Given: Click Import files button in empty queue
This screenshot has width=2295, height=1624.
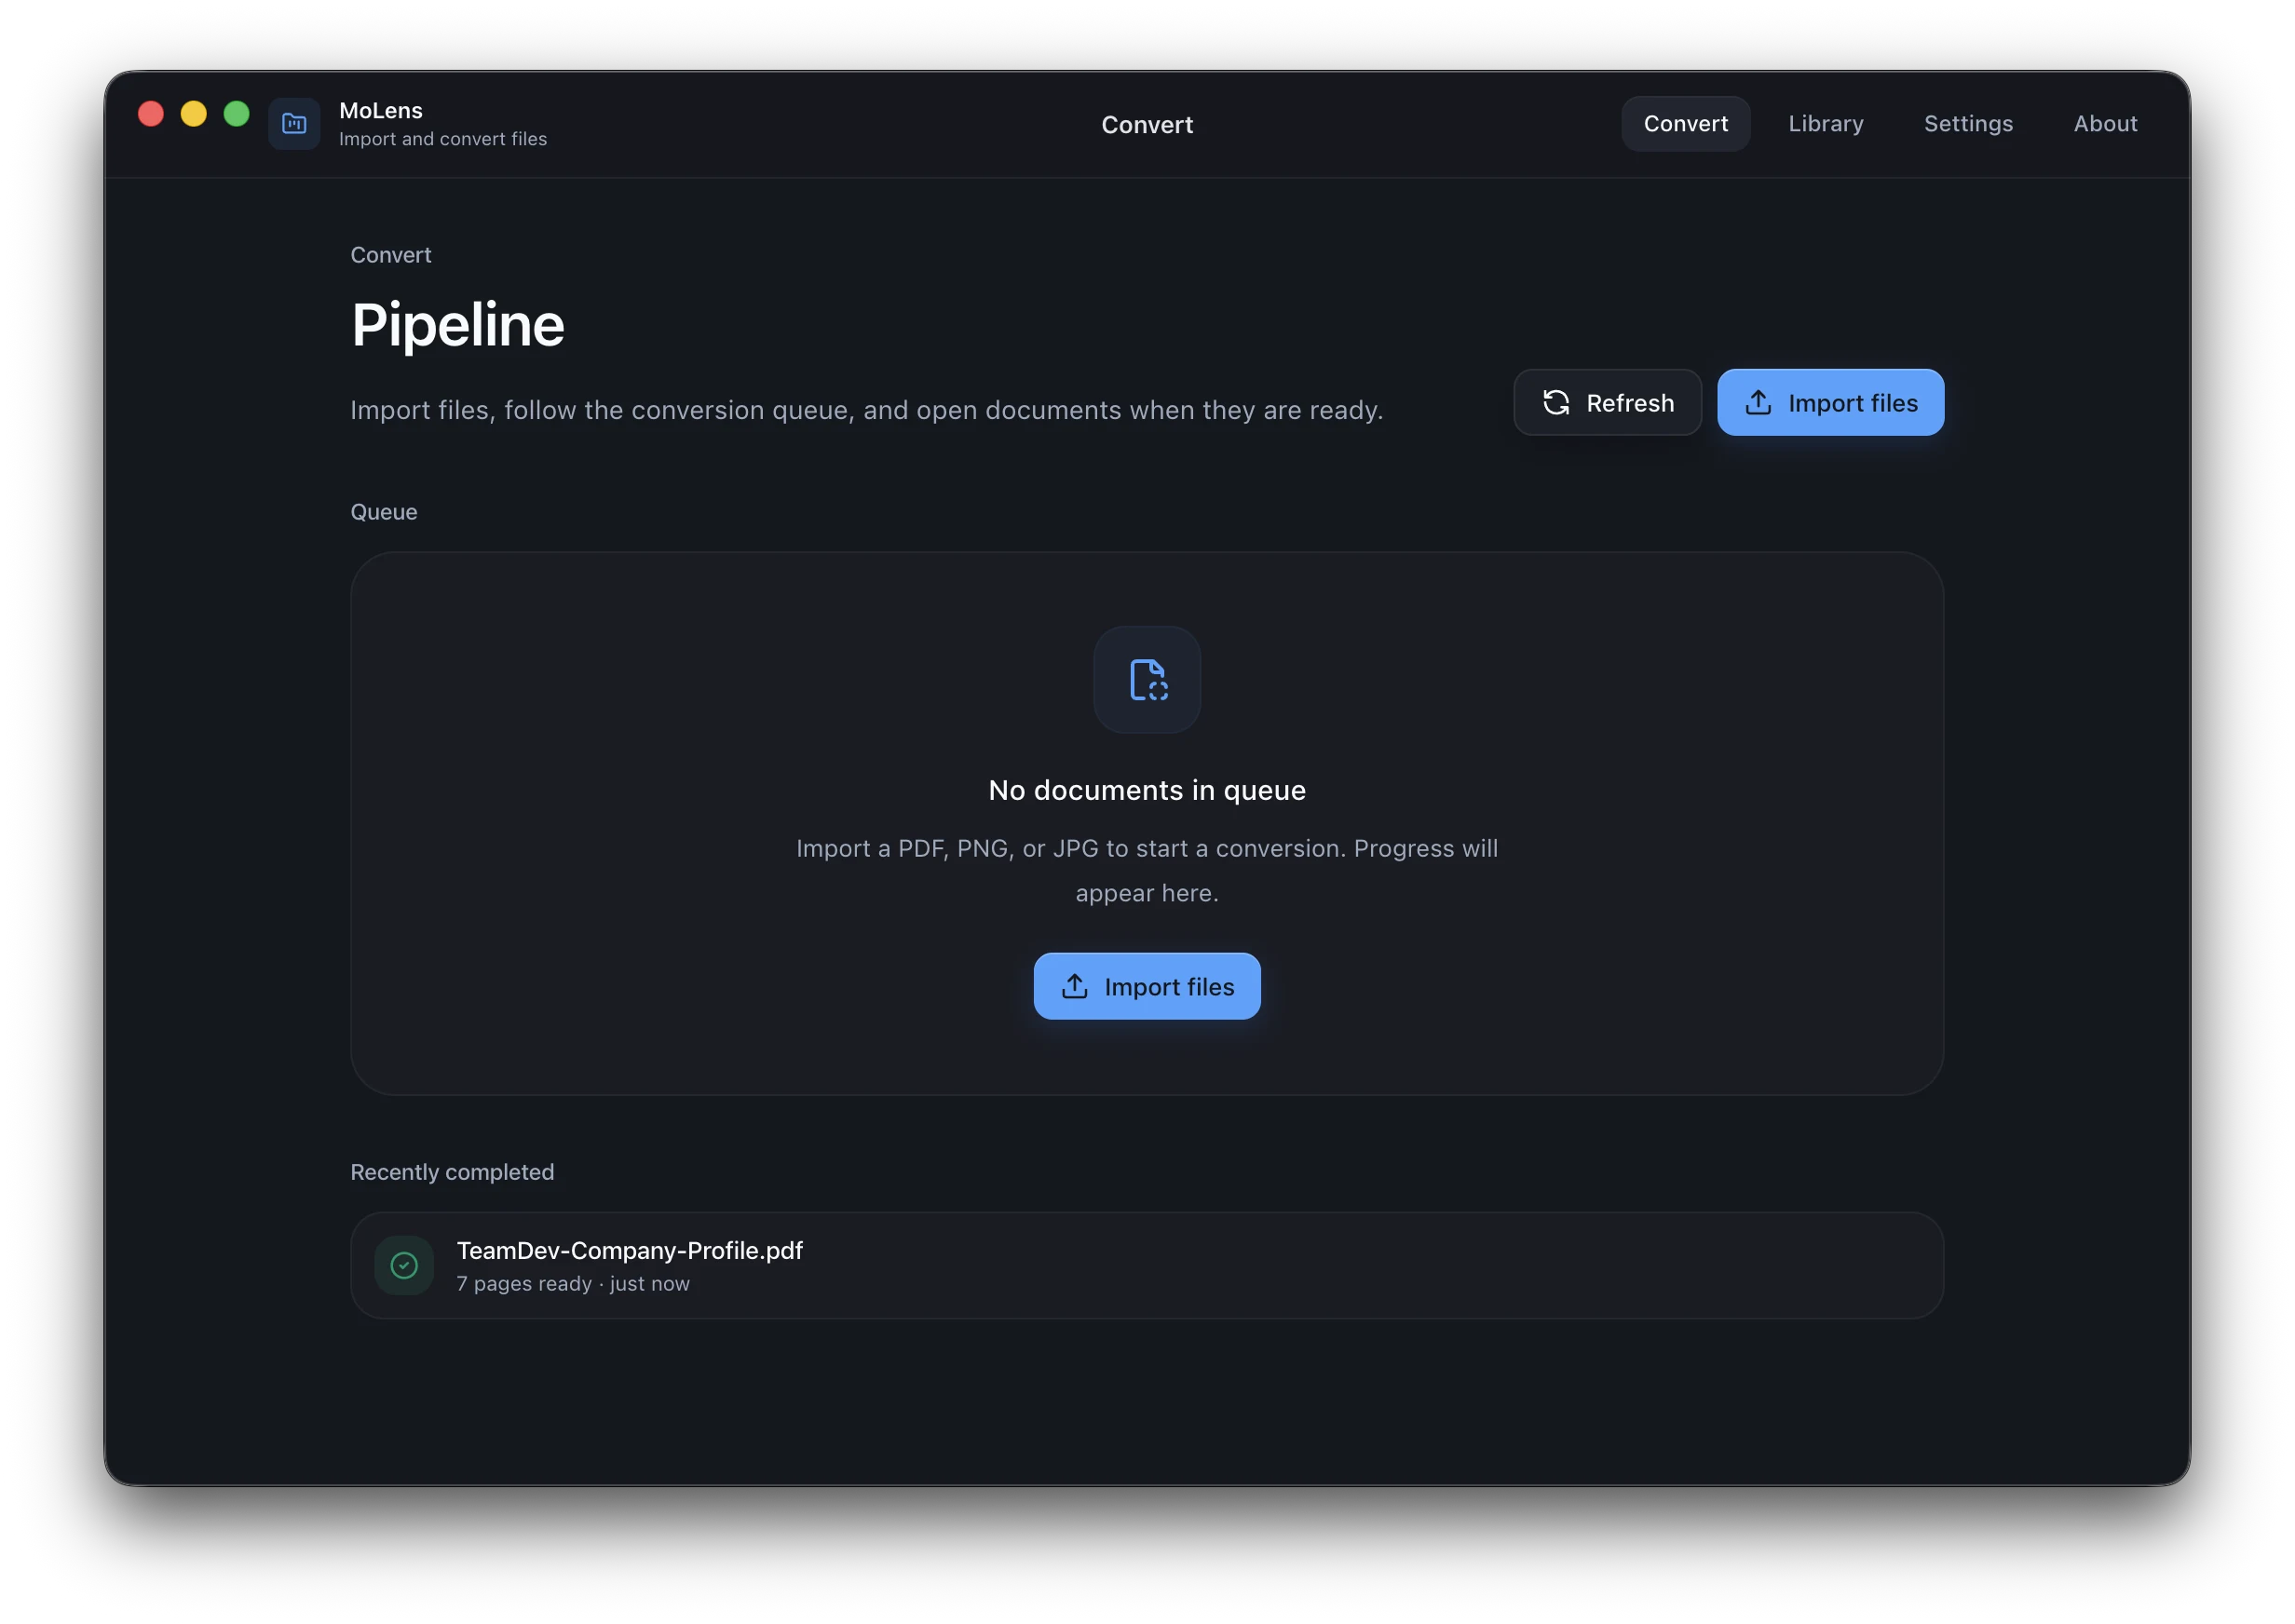Looking at the screenshot, I should [x=1147, y=987].
